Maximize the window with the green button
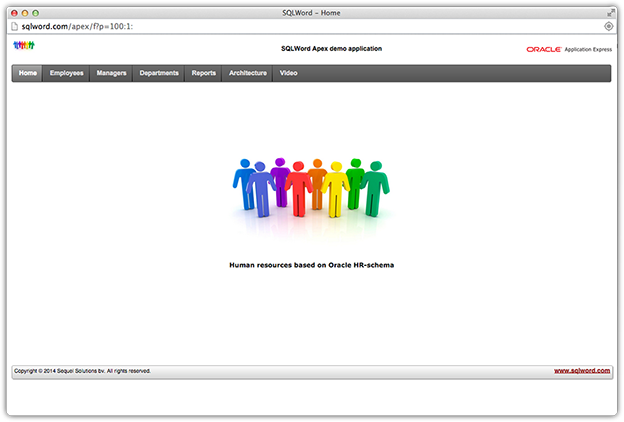 [x=35, y=13]
